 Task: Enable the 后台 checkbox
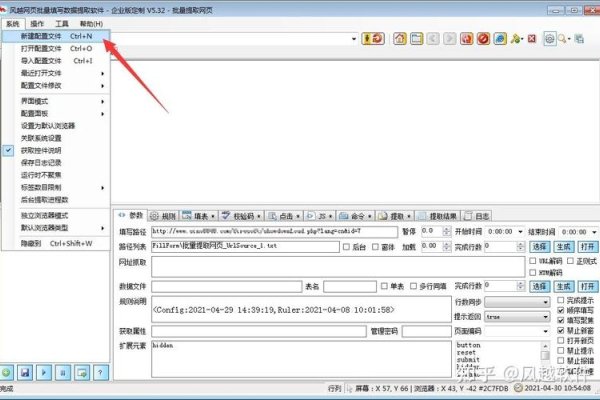[346, 245]
